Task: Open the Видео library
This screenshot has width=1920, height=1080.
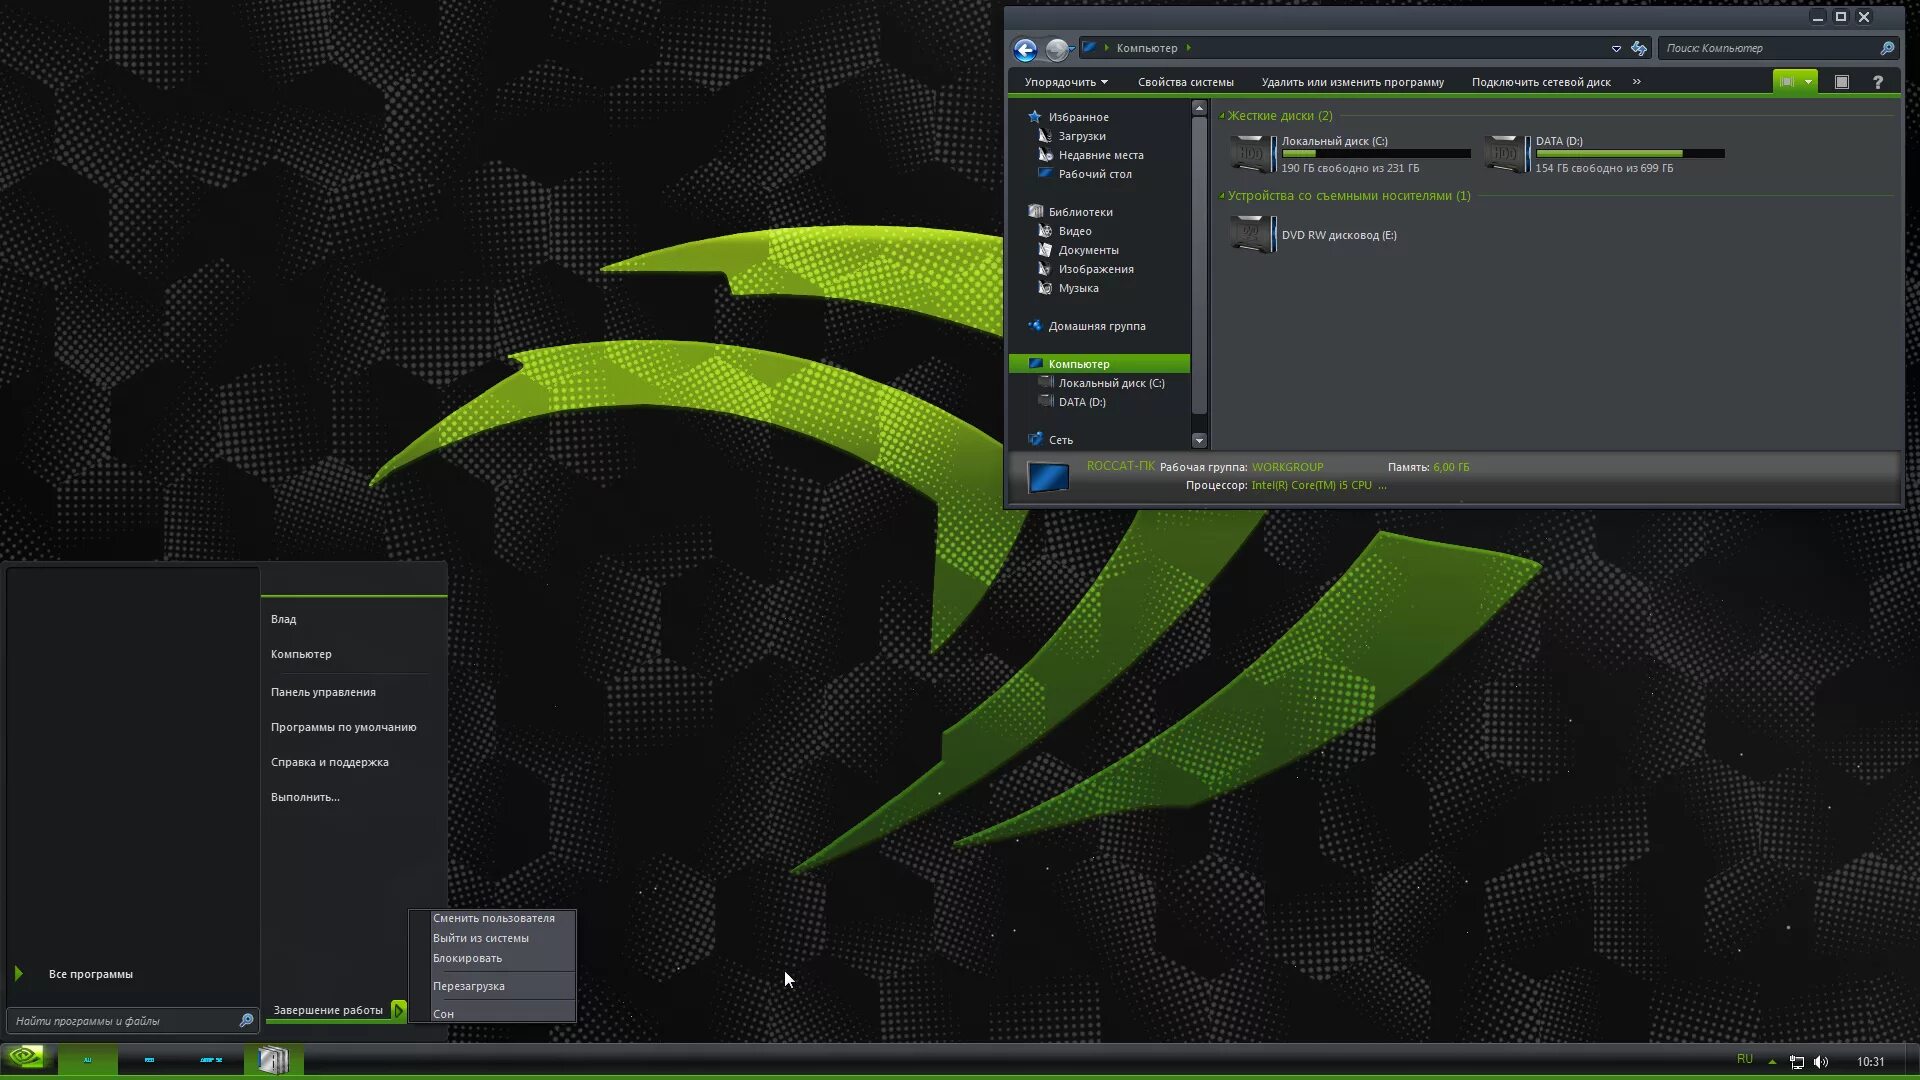Action: pyautogui.click(x=1074, y=231)
